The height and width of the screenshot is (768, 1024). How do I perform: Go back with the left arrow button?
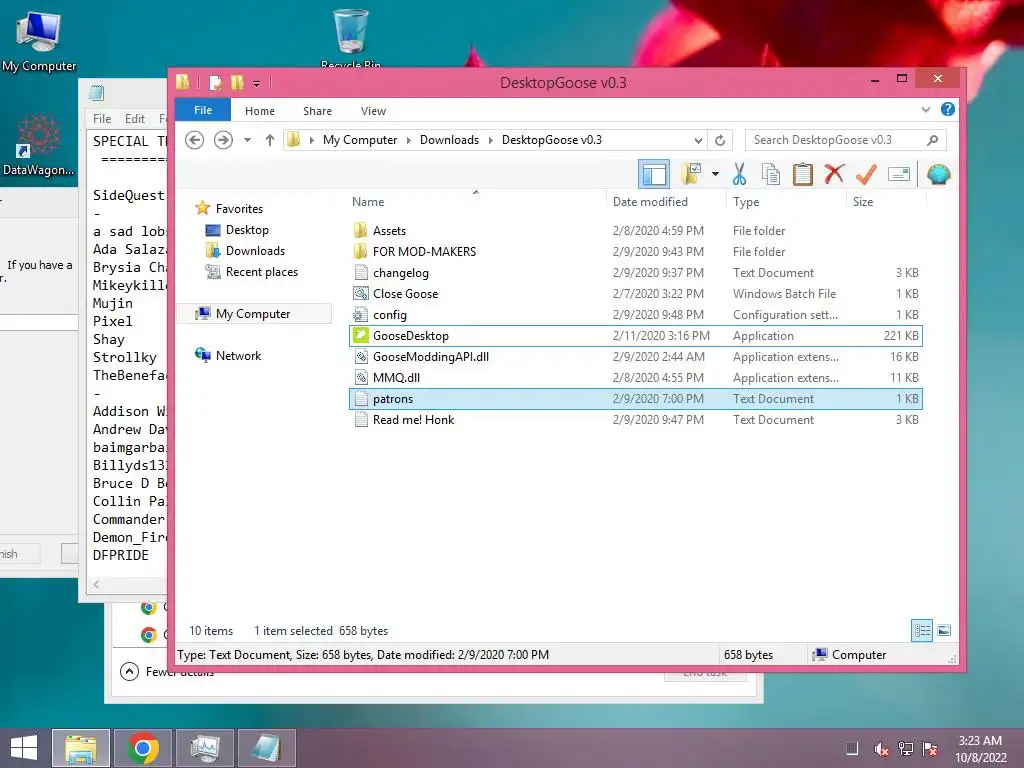pyautogui.click(x=195, y=140)
